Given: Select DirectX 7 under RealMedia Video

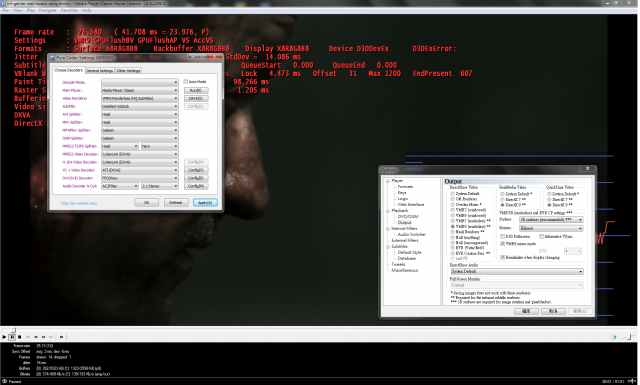Looking at the screenshot, I should (502, 199).
